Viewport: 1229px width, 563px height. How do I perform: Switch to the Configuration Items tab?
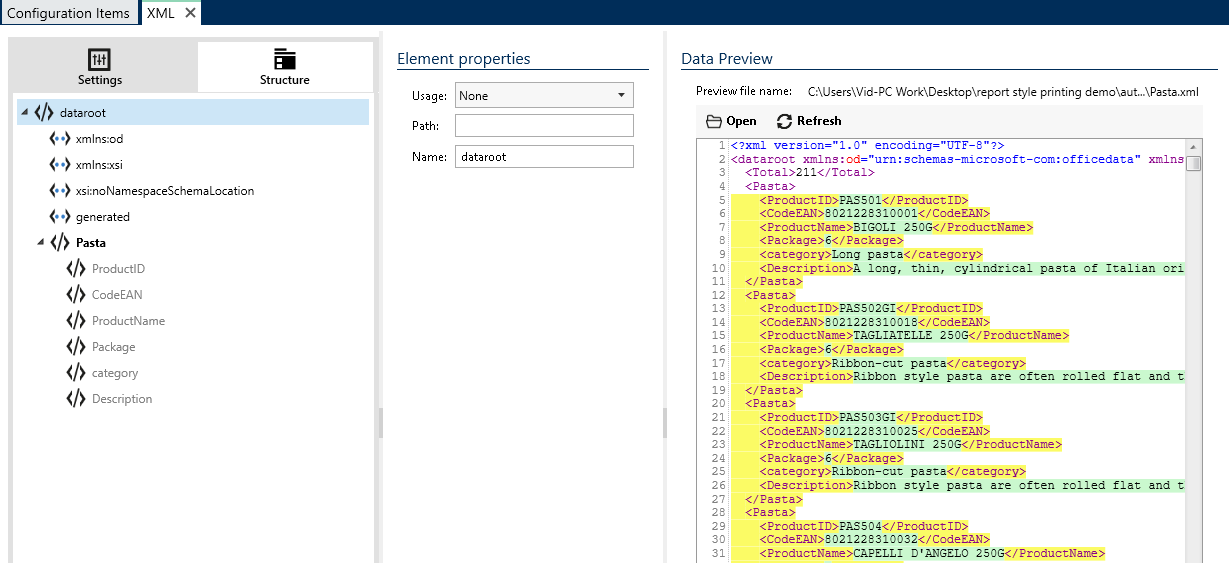[68, 13]
